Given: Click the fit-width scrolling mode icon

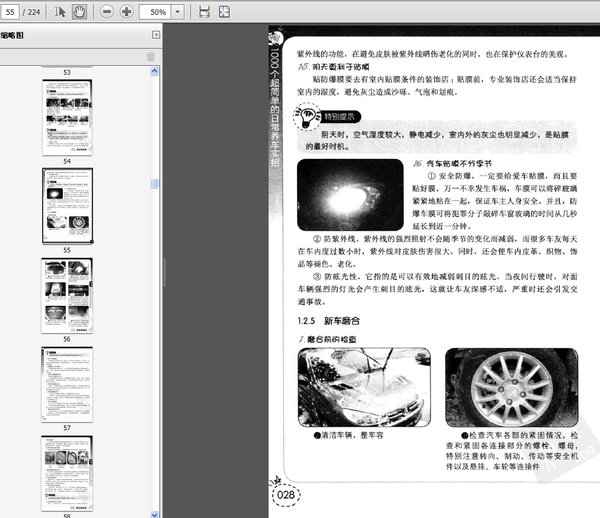Looking at the screenshot, I should click(x=204, y=12).
